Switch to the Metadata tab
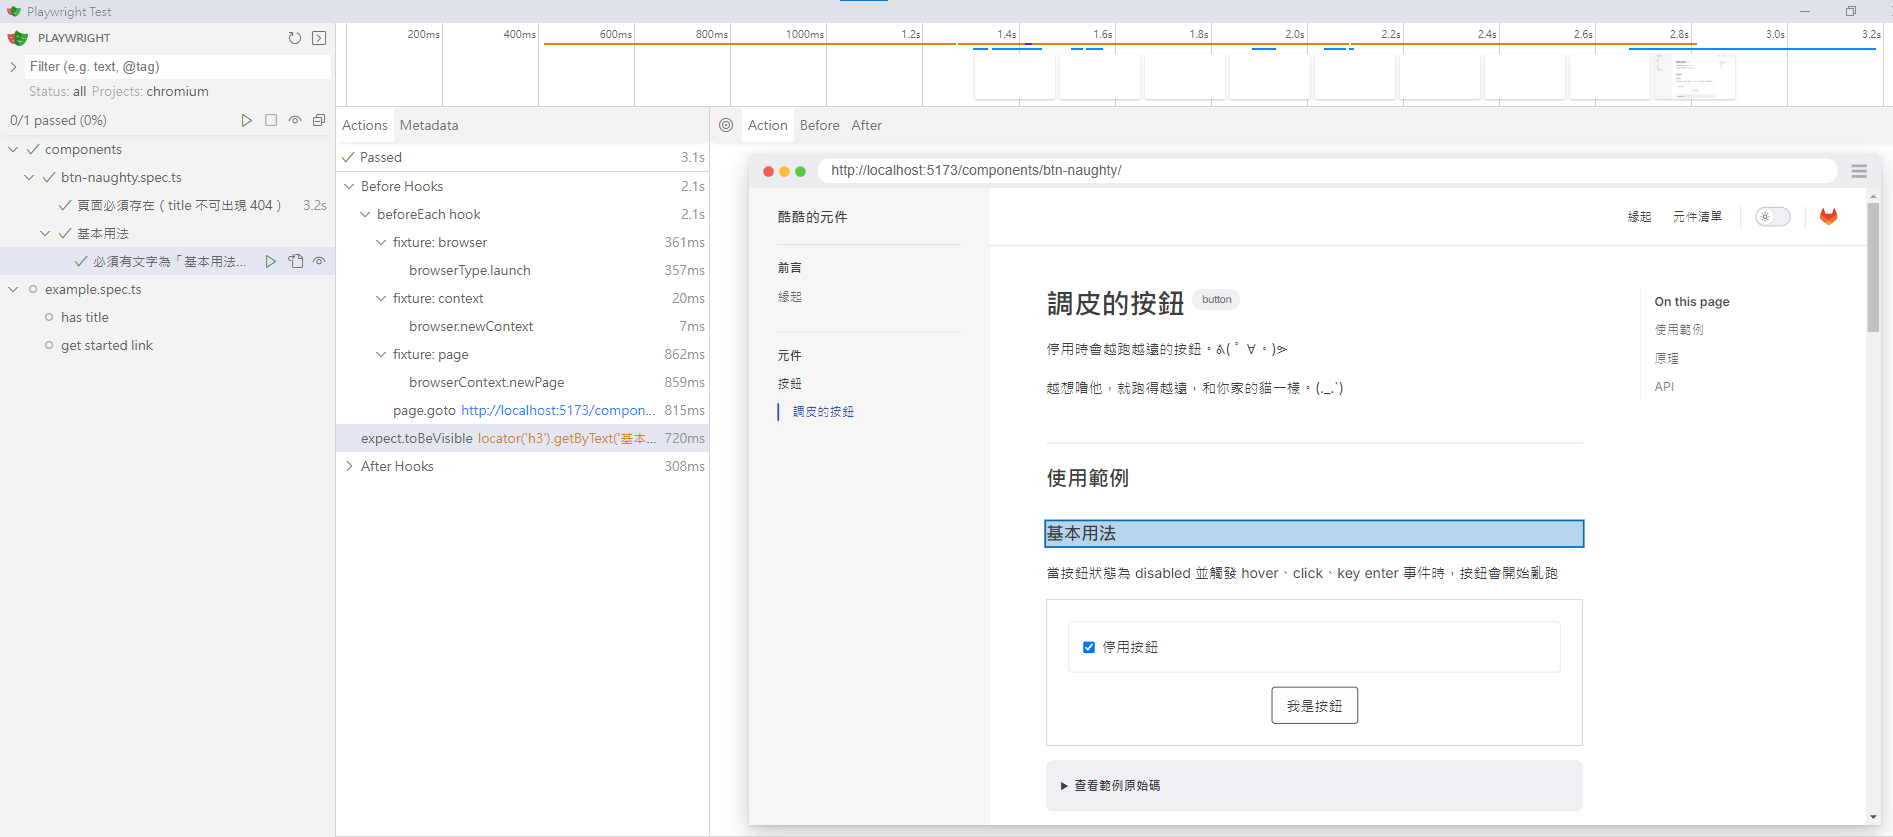 tap(429, 125)
